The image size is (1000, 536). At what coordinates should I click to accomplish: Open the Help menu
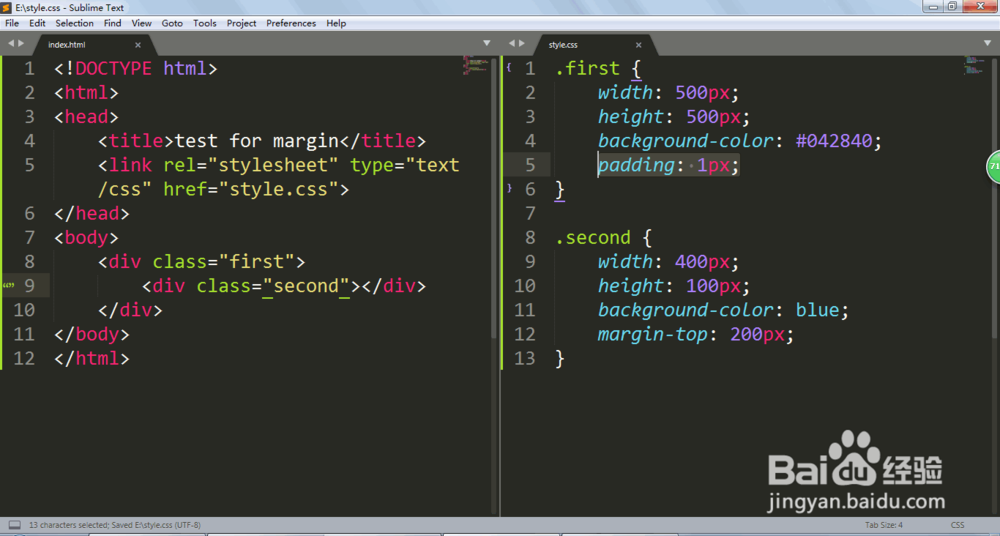[x=336, y=23]
